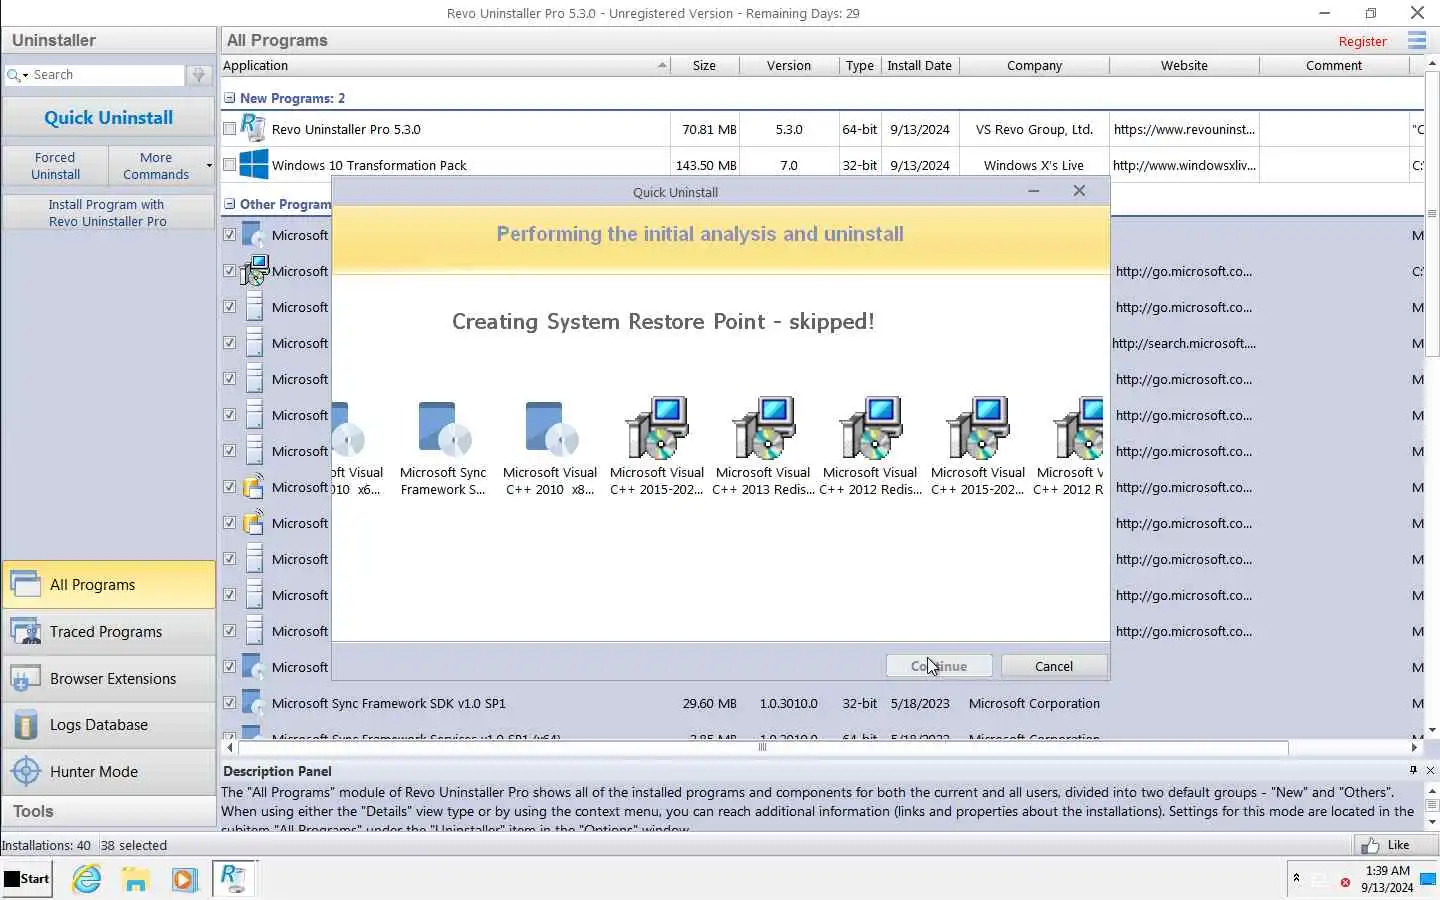The width and height of the screenshot is (1440, 900).
Task: Click the Description Panel scroll down arrow
Action: [x=1432, y=822]
